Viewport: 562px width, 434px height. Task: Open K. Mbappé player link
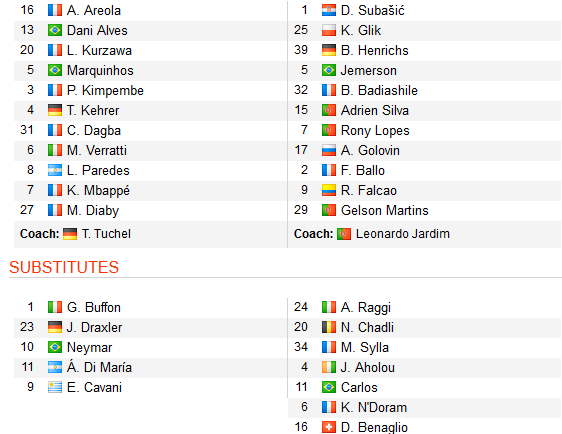pyautogui.click(x=98, y=190)
